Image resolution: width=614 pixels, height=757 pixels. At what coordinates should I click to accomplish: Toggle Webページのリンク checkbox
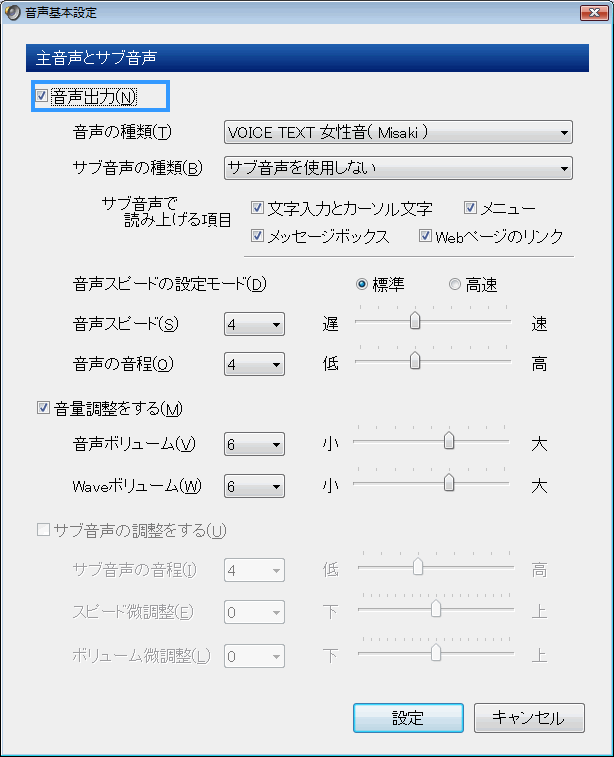point(425,237)
